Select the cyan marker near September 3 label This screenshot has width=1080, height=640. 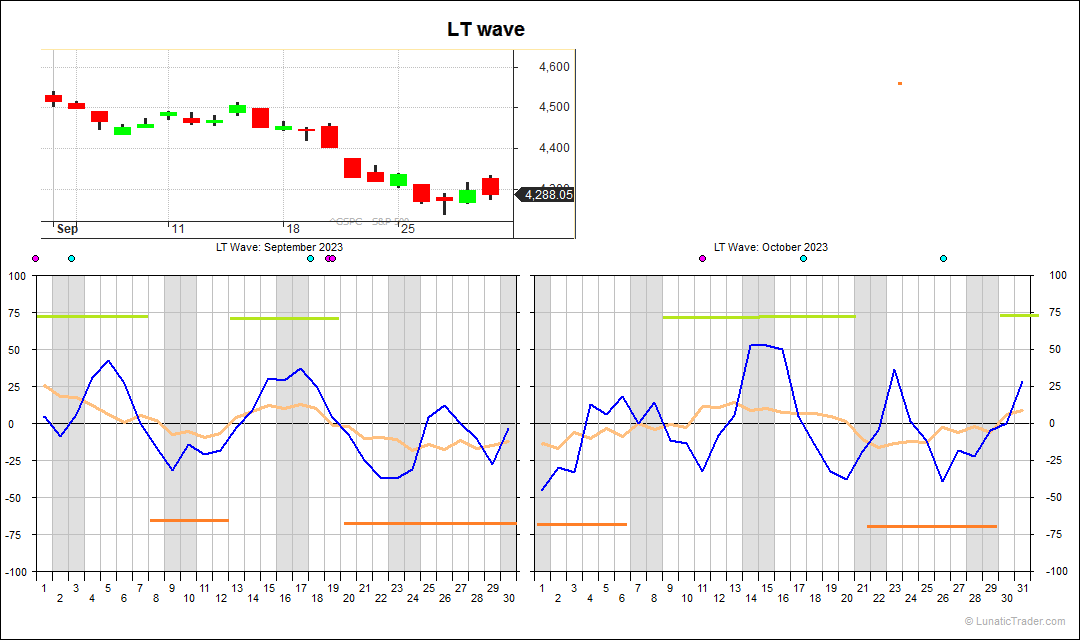[x=70, y=257]
